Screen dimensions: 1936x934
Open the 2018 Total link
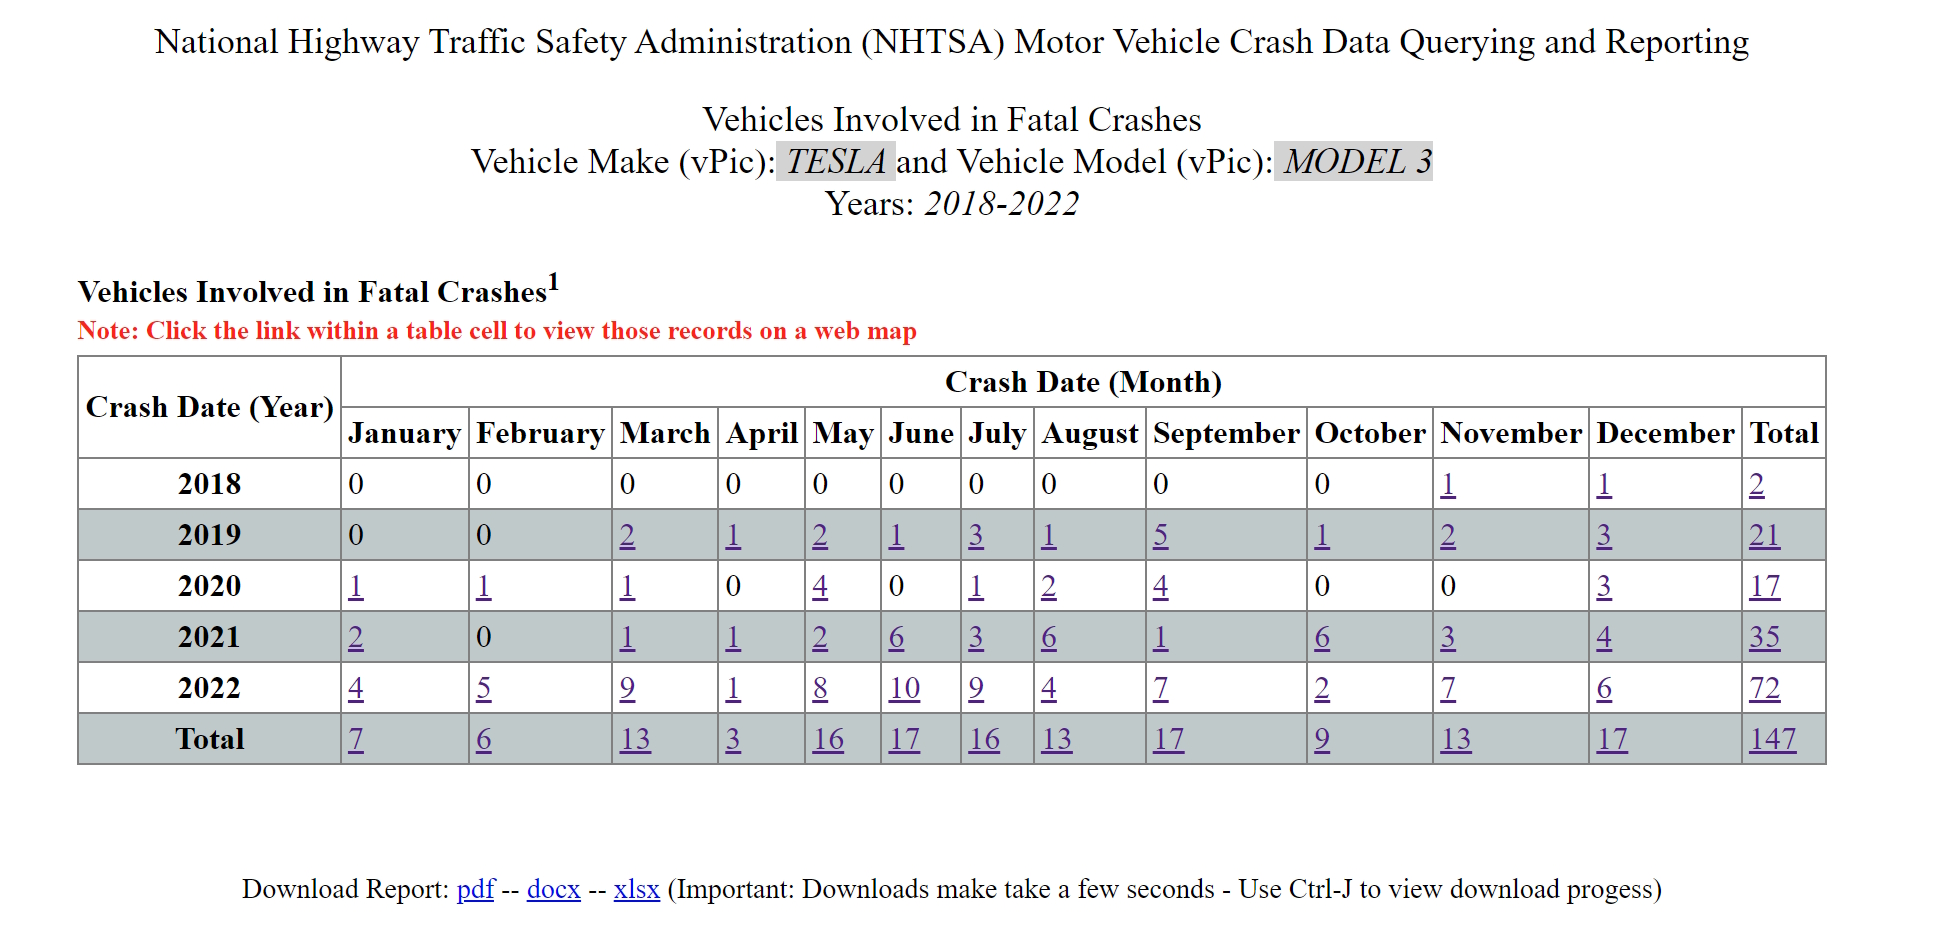[1756, 484]
